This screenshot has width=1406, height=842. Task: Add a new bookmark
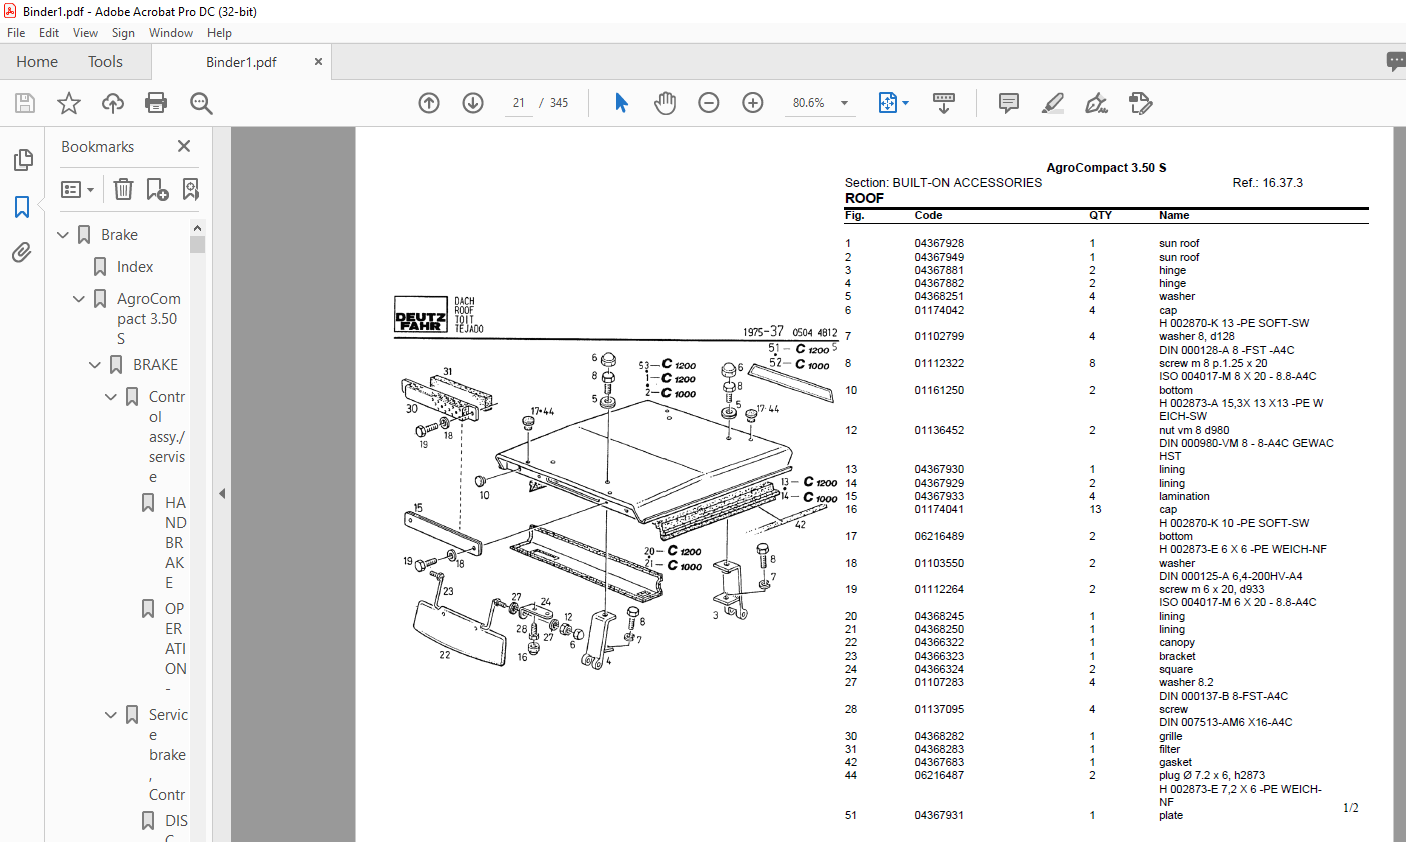click(x=157, y=189)
